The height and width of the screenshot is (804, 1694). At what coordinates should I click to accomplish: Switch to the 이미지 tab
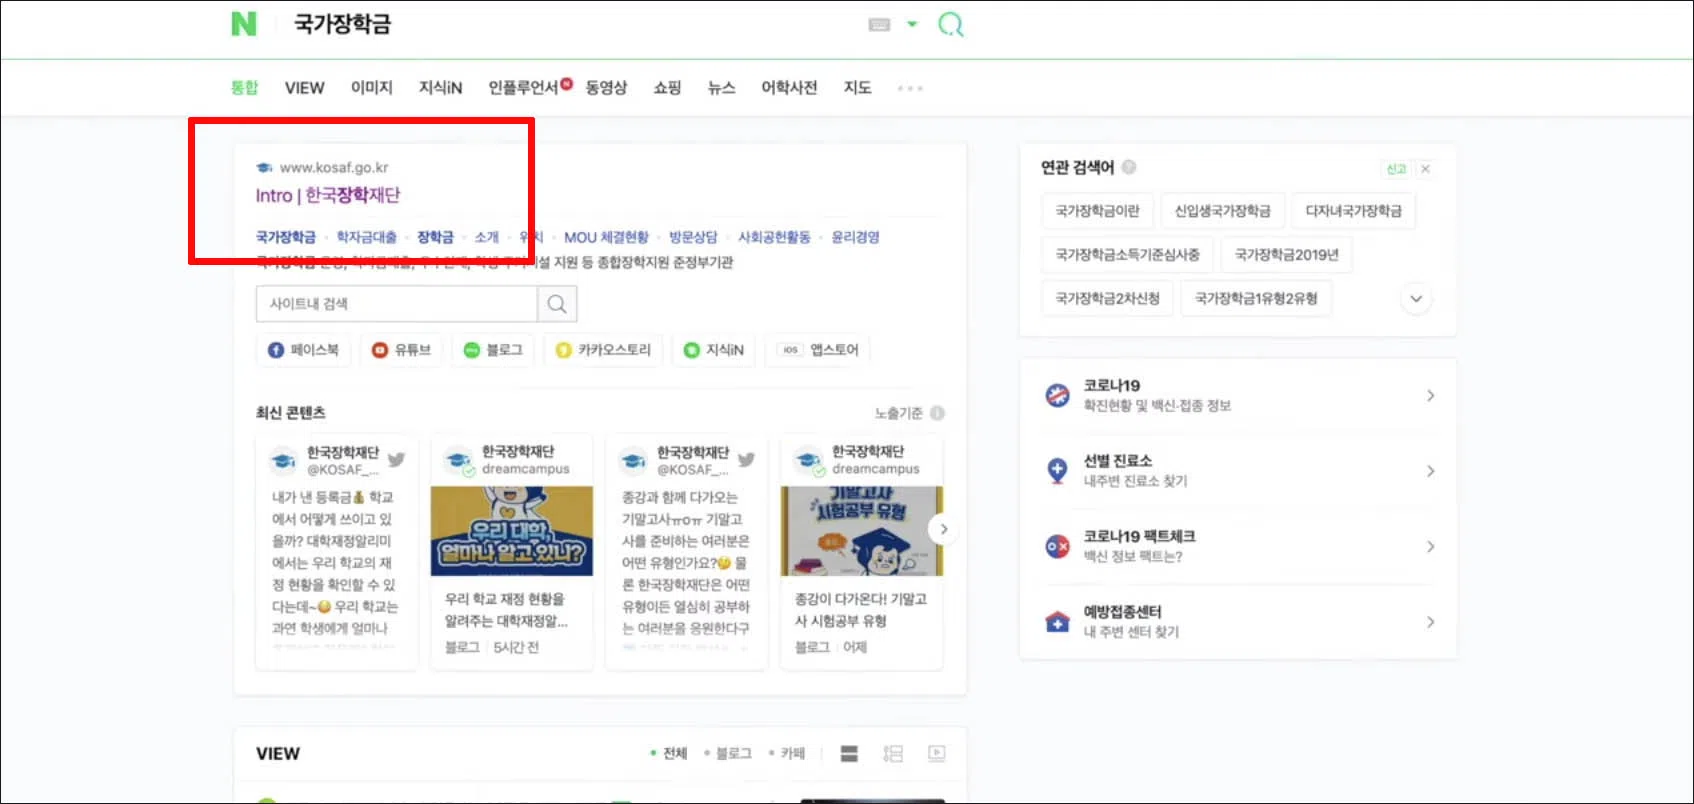tap(371, 88)
